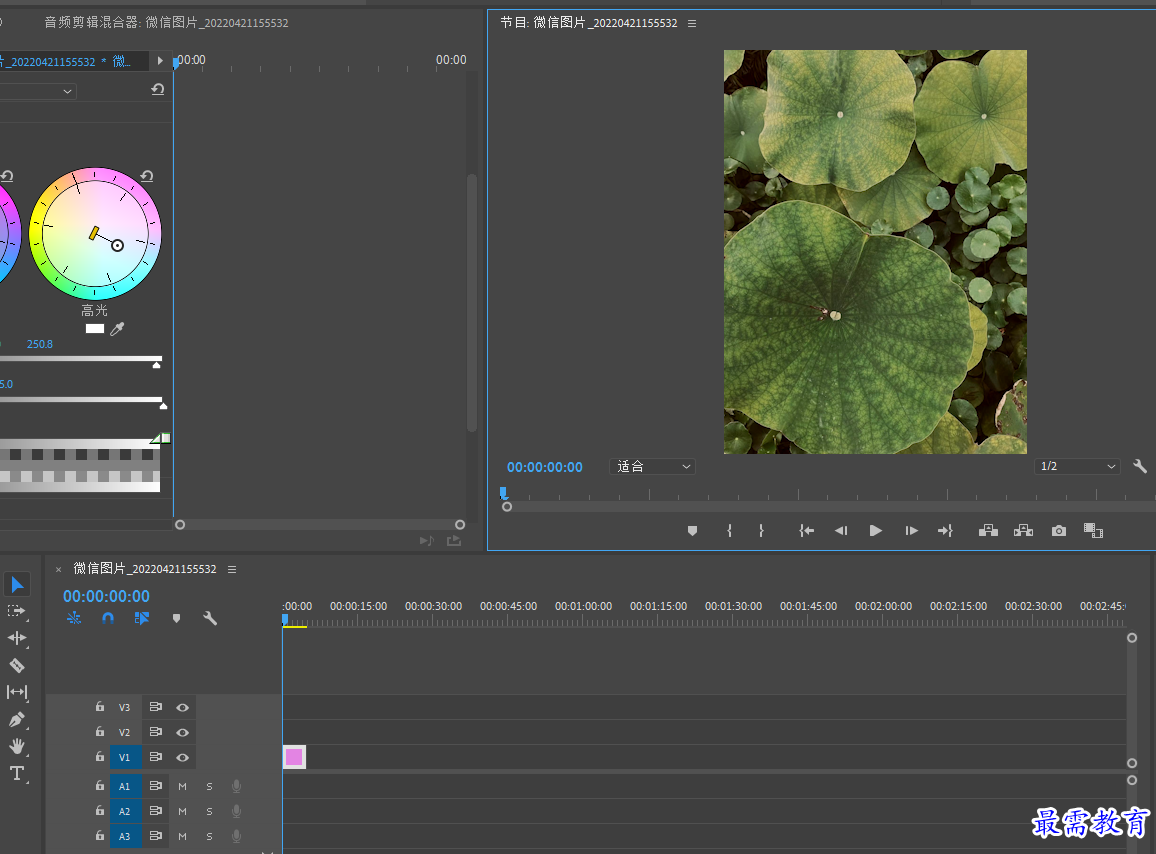Click the white highlight color swatch
The image size is (1156, 854).
pyautogui.click(x=94, y=329)
